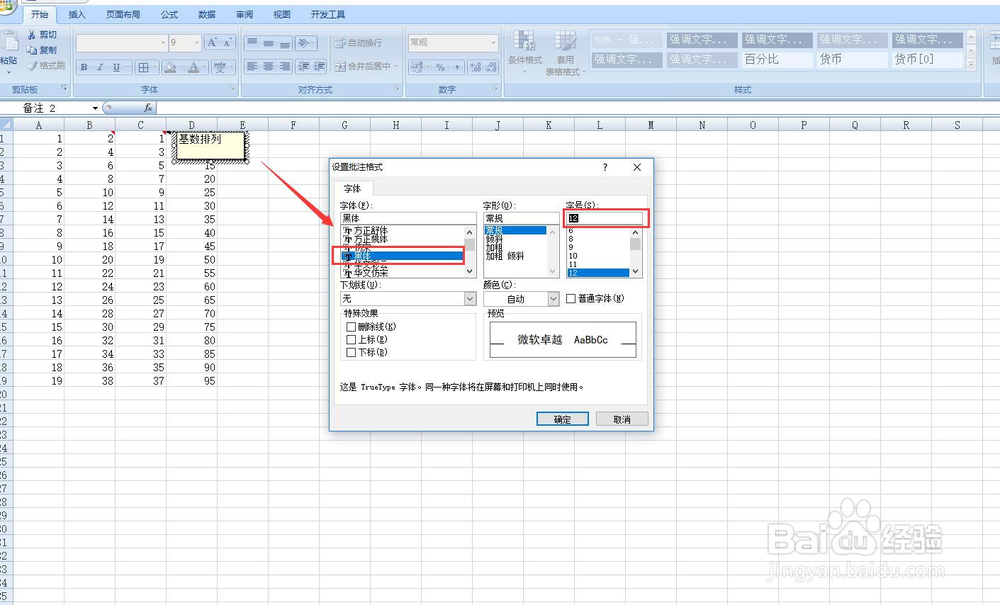Check the 下标 subscript checkbox

tap(351, 352)
